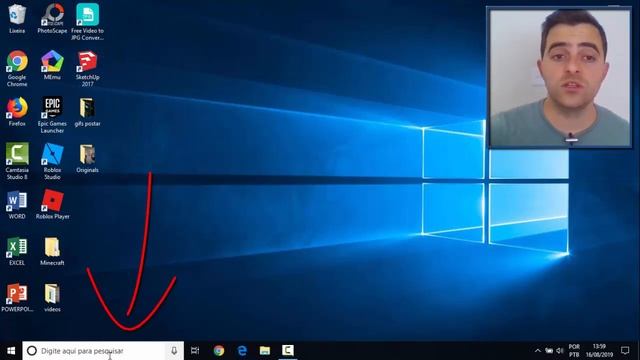Select the Camtasia Studio 8 shortcut
This screenshot has width=640, height=360.
(x=17, y=161)
